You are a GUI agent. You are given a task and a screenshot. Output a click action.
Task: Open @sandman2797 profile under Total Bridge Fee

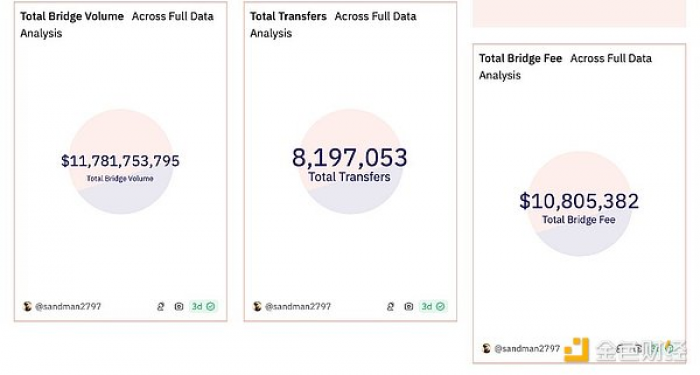[x=527, y=349]
